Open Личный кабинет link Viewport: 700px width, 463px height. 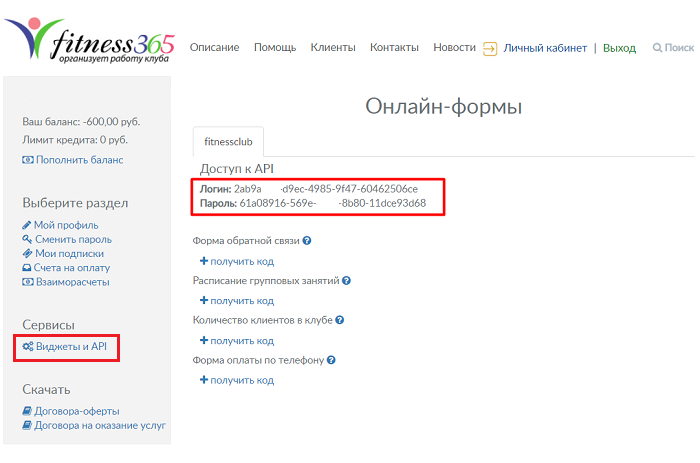tap(545, 48)
